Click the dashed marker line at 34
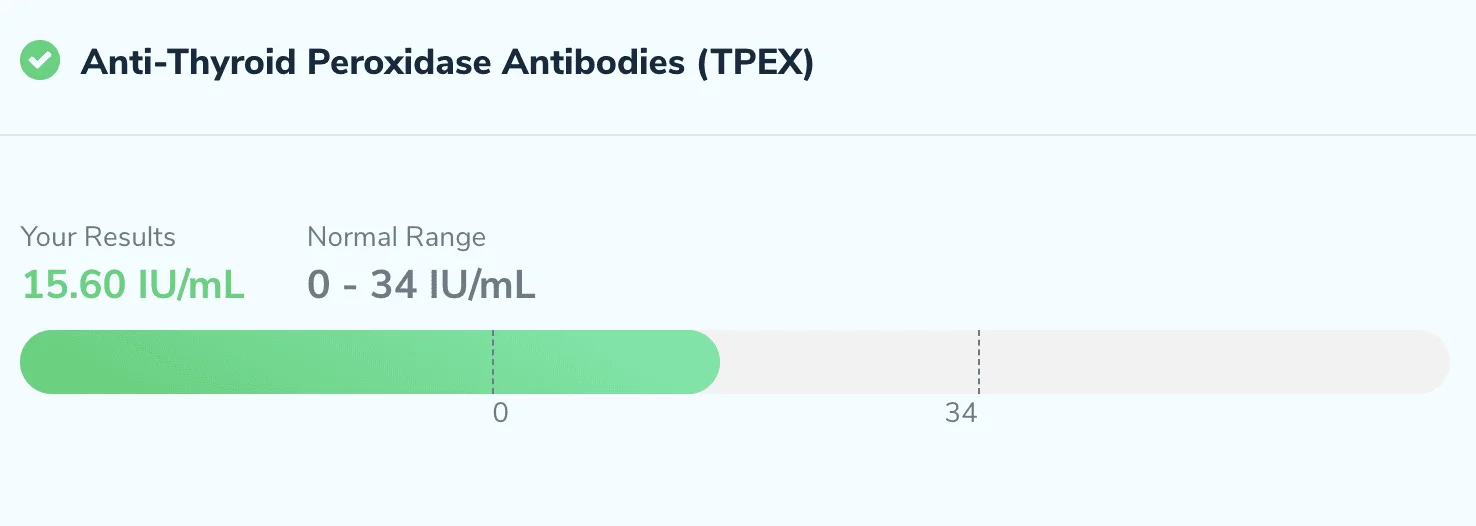 [979, 362]
